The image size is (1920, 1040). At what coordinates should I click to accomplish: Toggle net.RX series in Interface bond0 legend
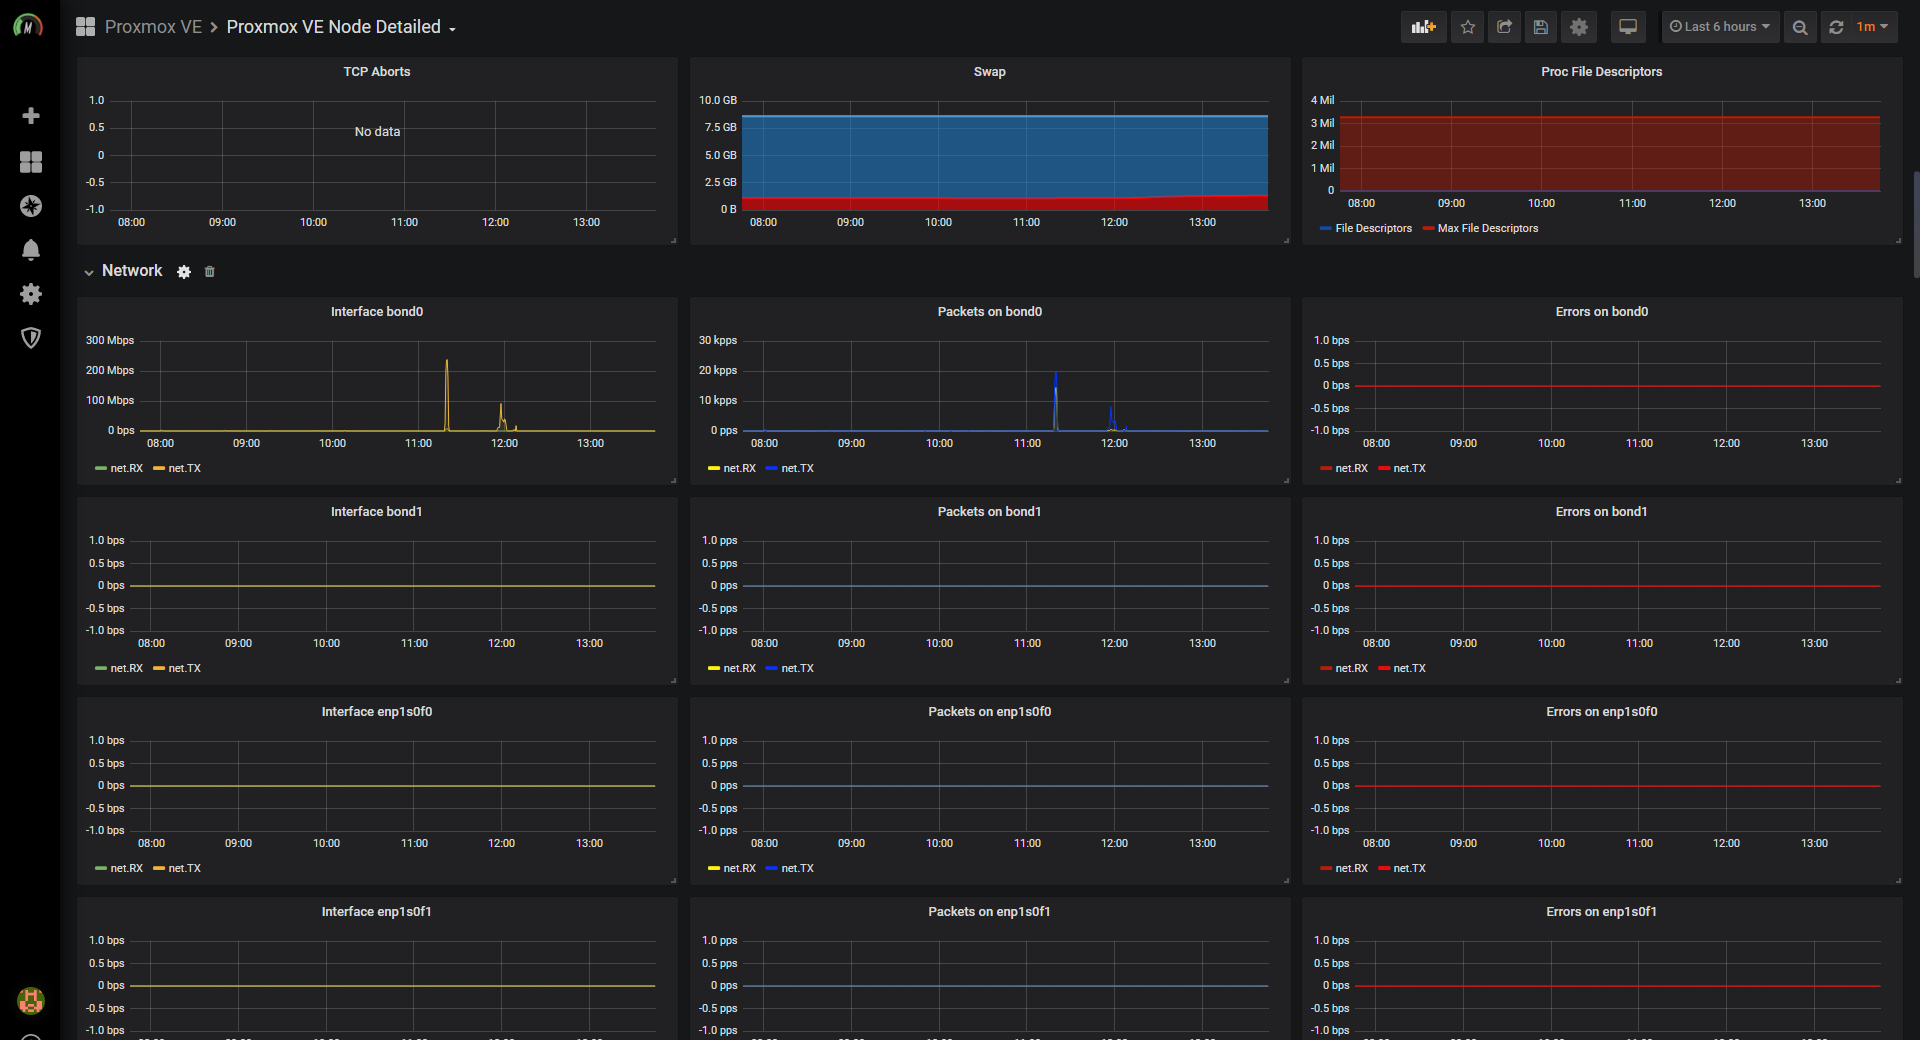point(119,468)
